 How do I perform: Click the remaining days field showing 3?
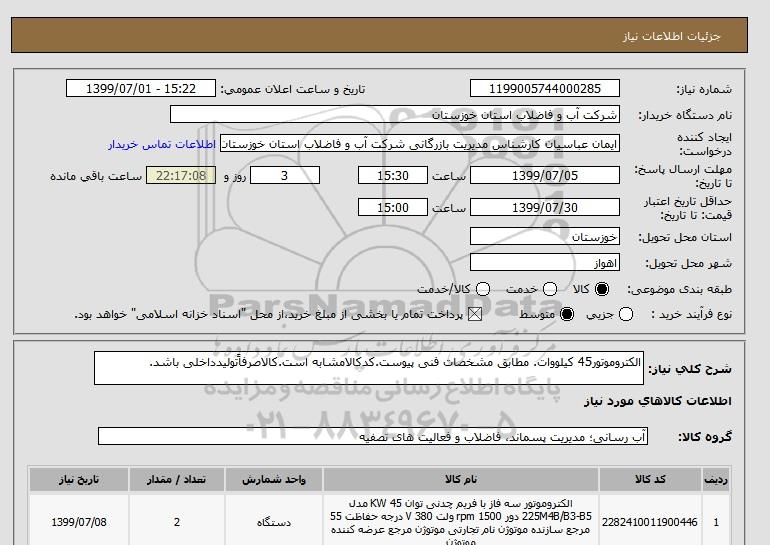click(x=285, y=175)
